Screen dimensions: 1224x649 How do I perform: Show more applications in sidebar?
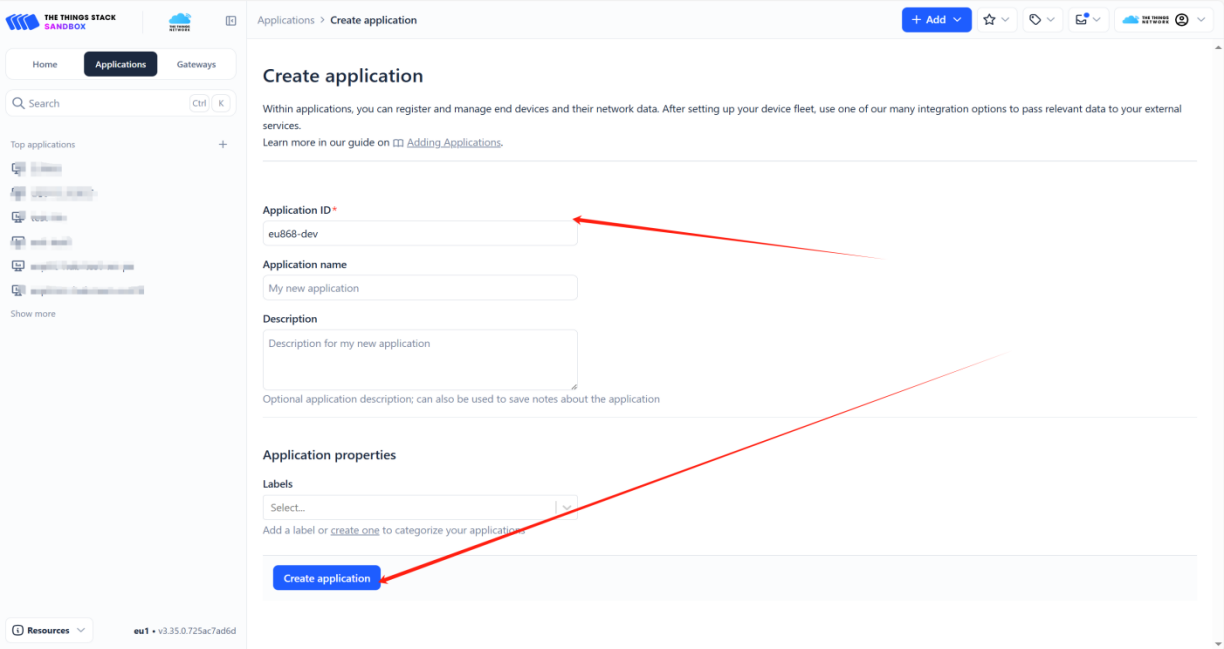33,314
